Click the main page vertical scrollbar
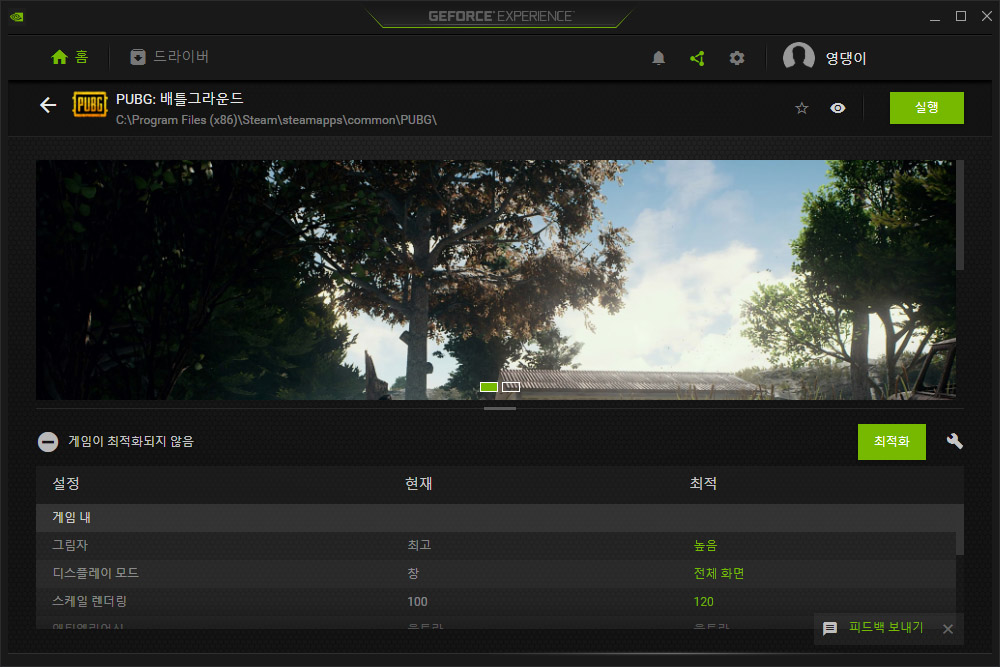The height and width of the screenshot is (667, 1000). pos(960,215)
